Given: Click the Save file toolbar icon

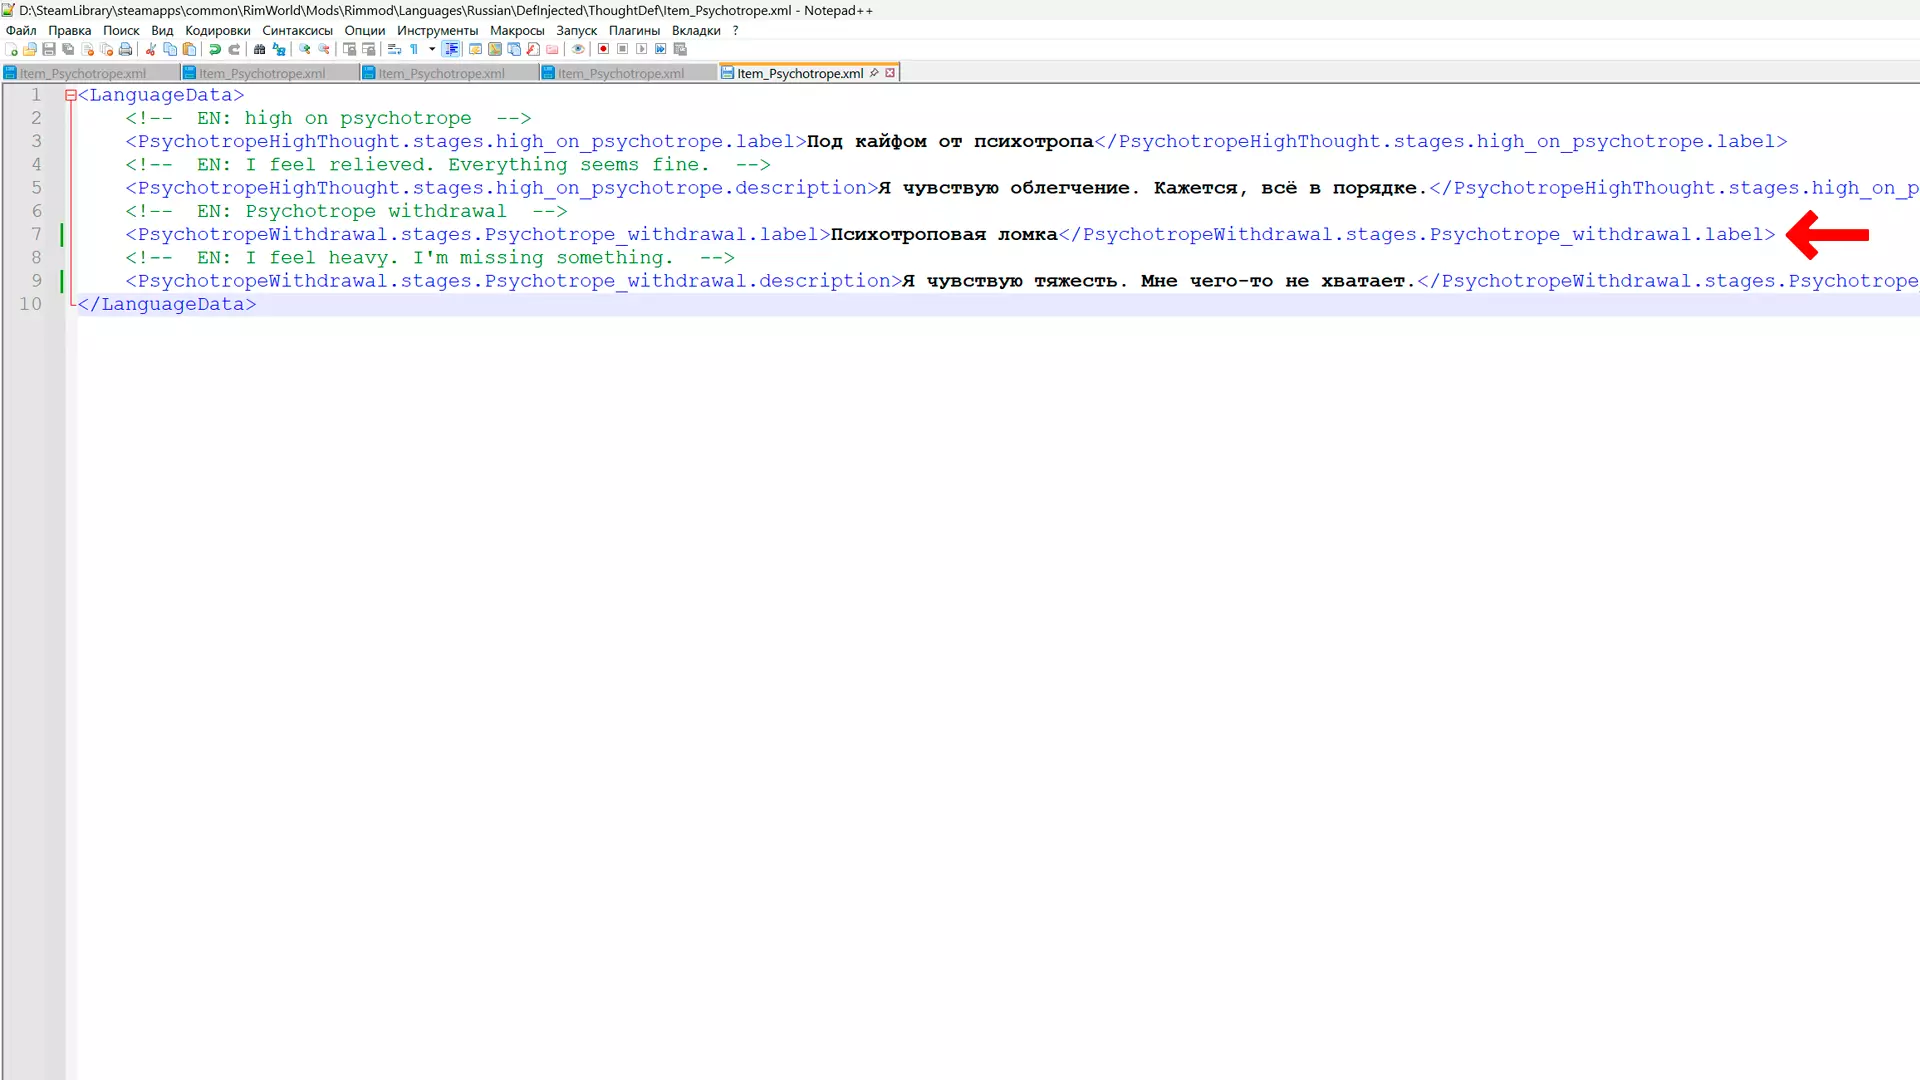Looking at the screenshot, I should pos(49,49).
